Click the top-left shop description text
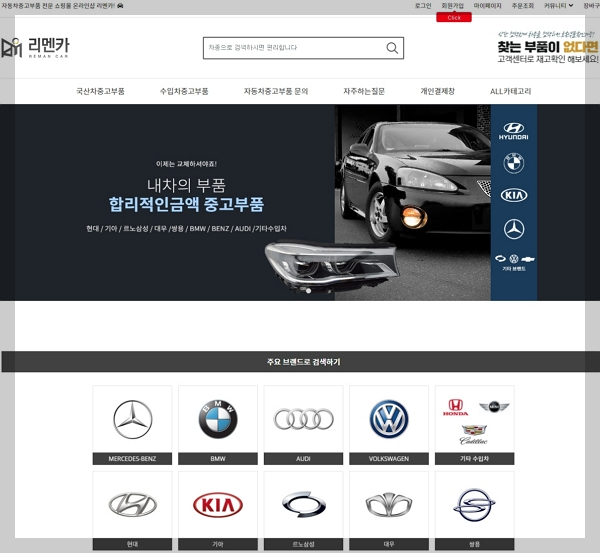 tap(62, 6)
